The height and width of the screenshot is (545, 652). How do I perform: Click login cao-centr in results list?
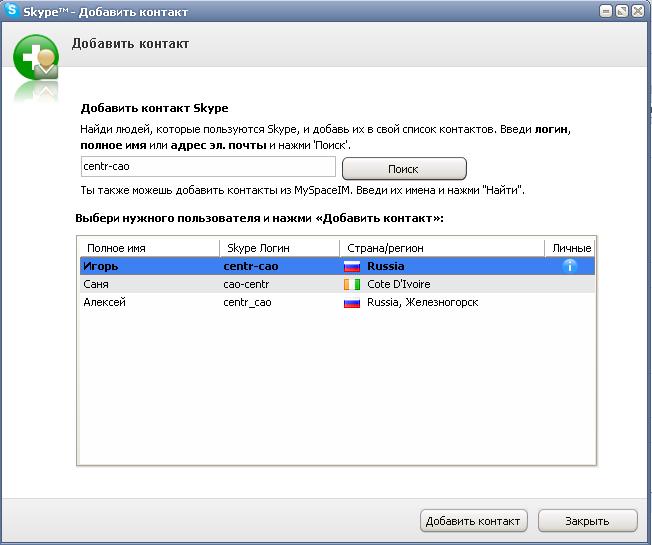(246, 284)
